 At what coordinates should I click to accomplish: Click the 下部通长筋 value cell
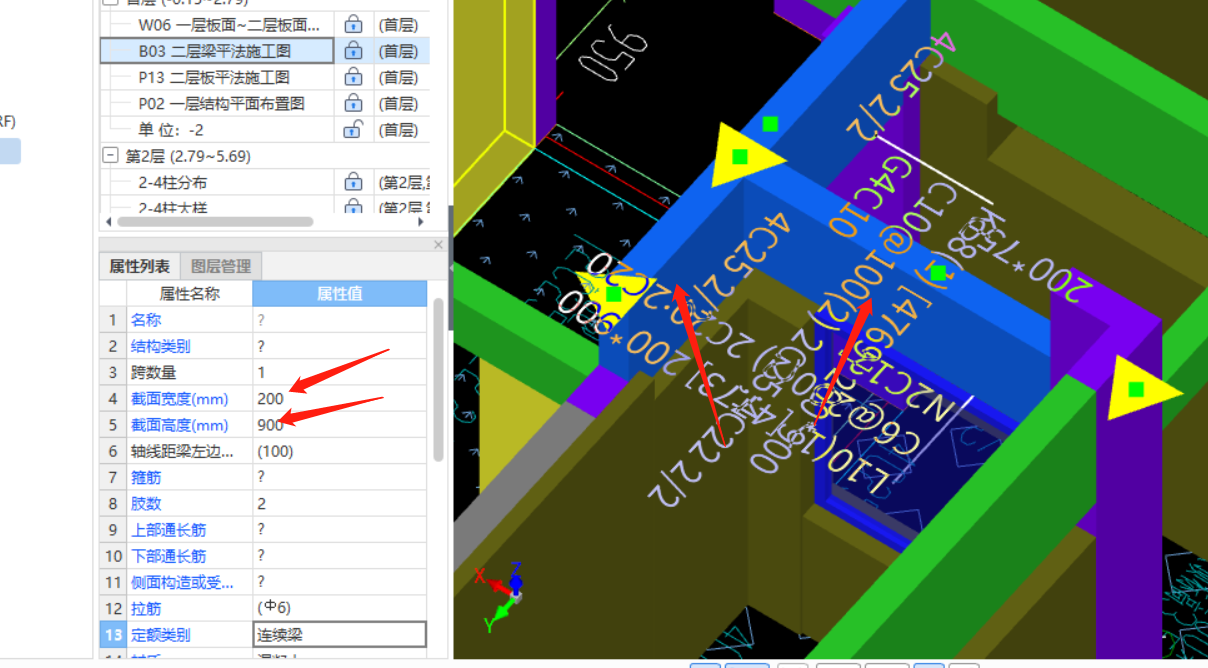point(340,555)
